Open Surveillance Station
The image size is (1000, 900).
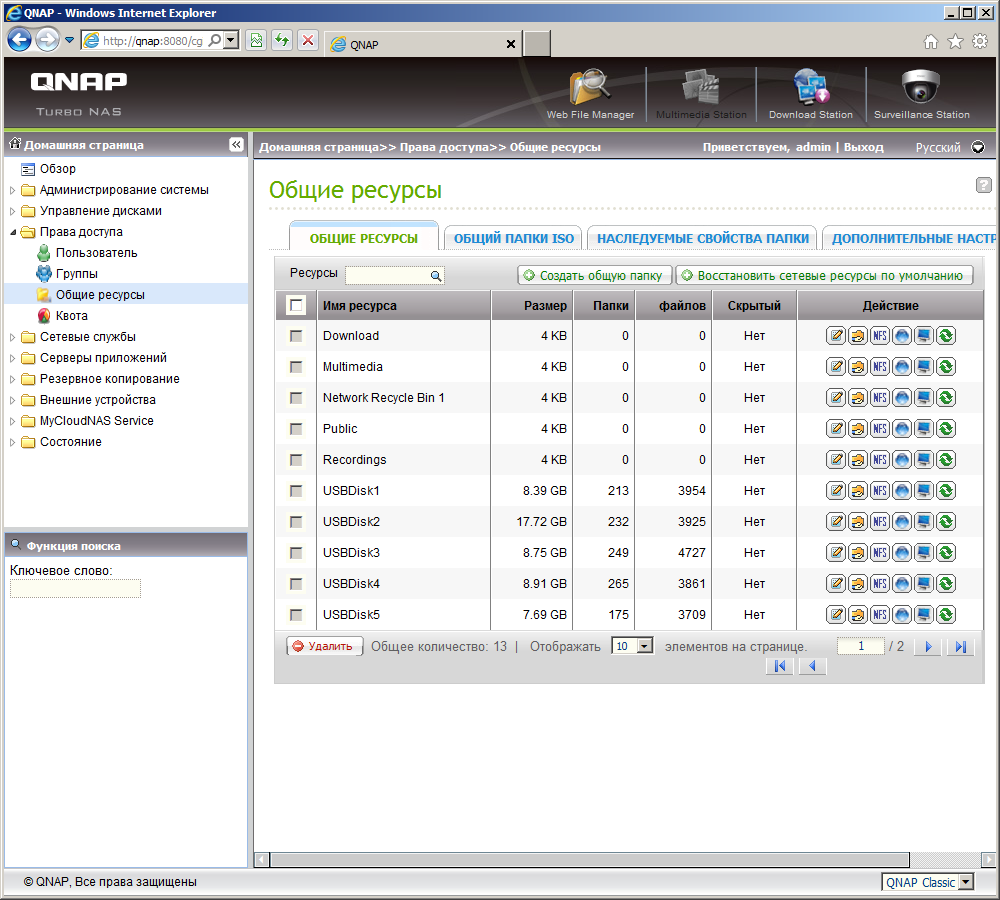[x=922, y=94]
